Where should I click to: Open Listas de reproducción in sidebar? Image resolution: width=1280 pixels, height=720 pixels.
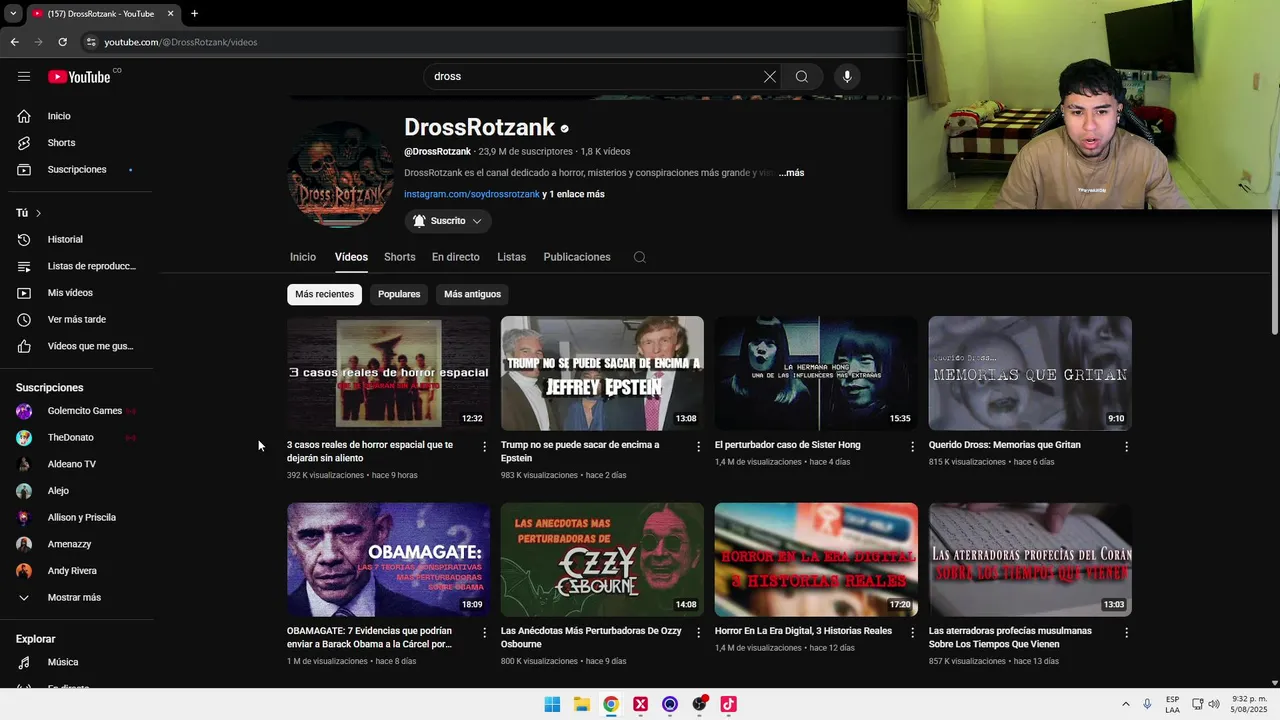tap(78, 266)
